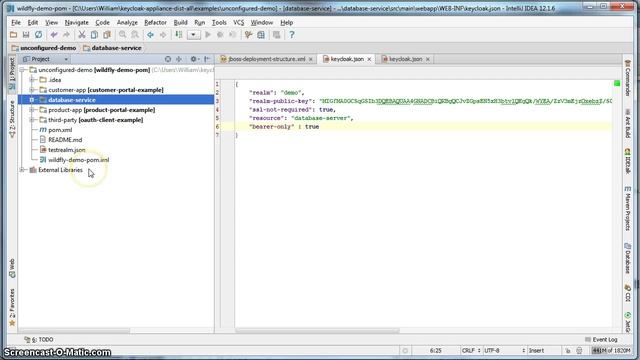Viewport: 640px width, 360px height.
Task: Expand the database-service module
Action: (x=32, y=100)
